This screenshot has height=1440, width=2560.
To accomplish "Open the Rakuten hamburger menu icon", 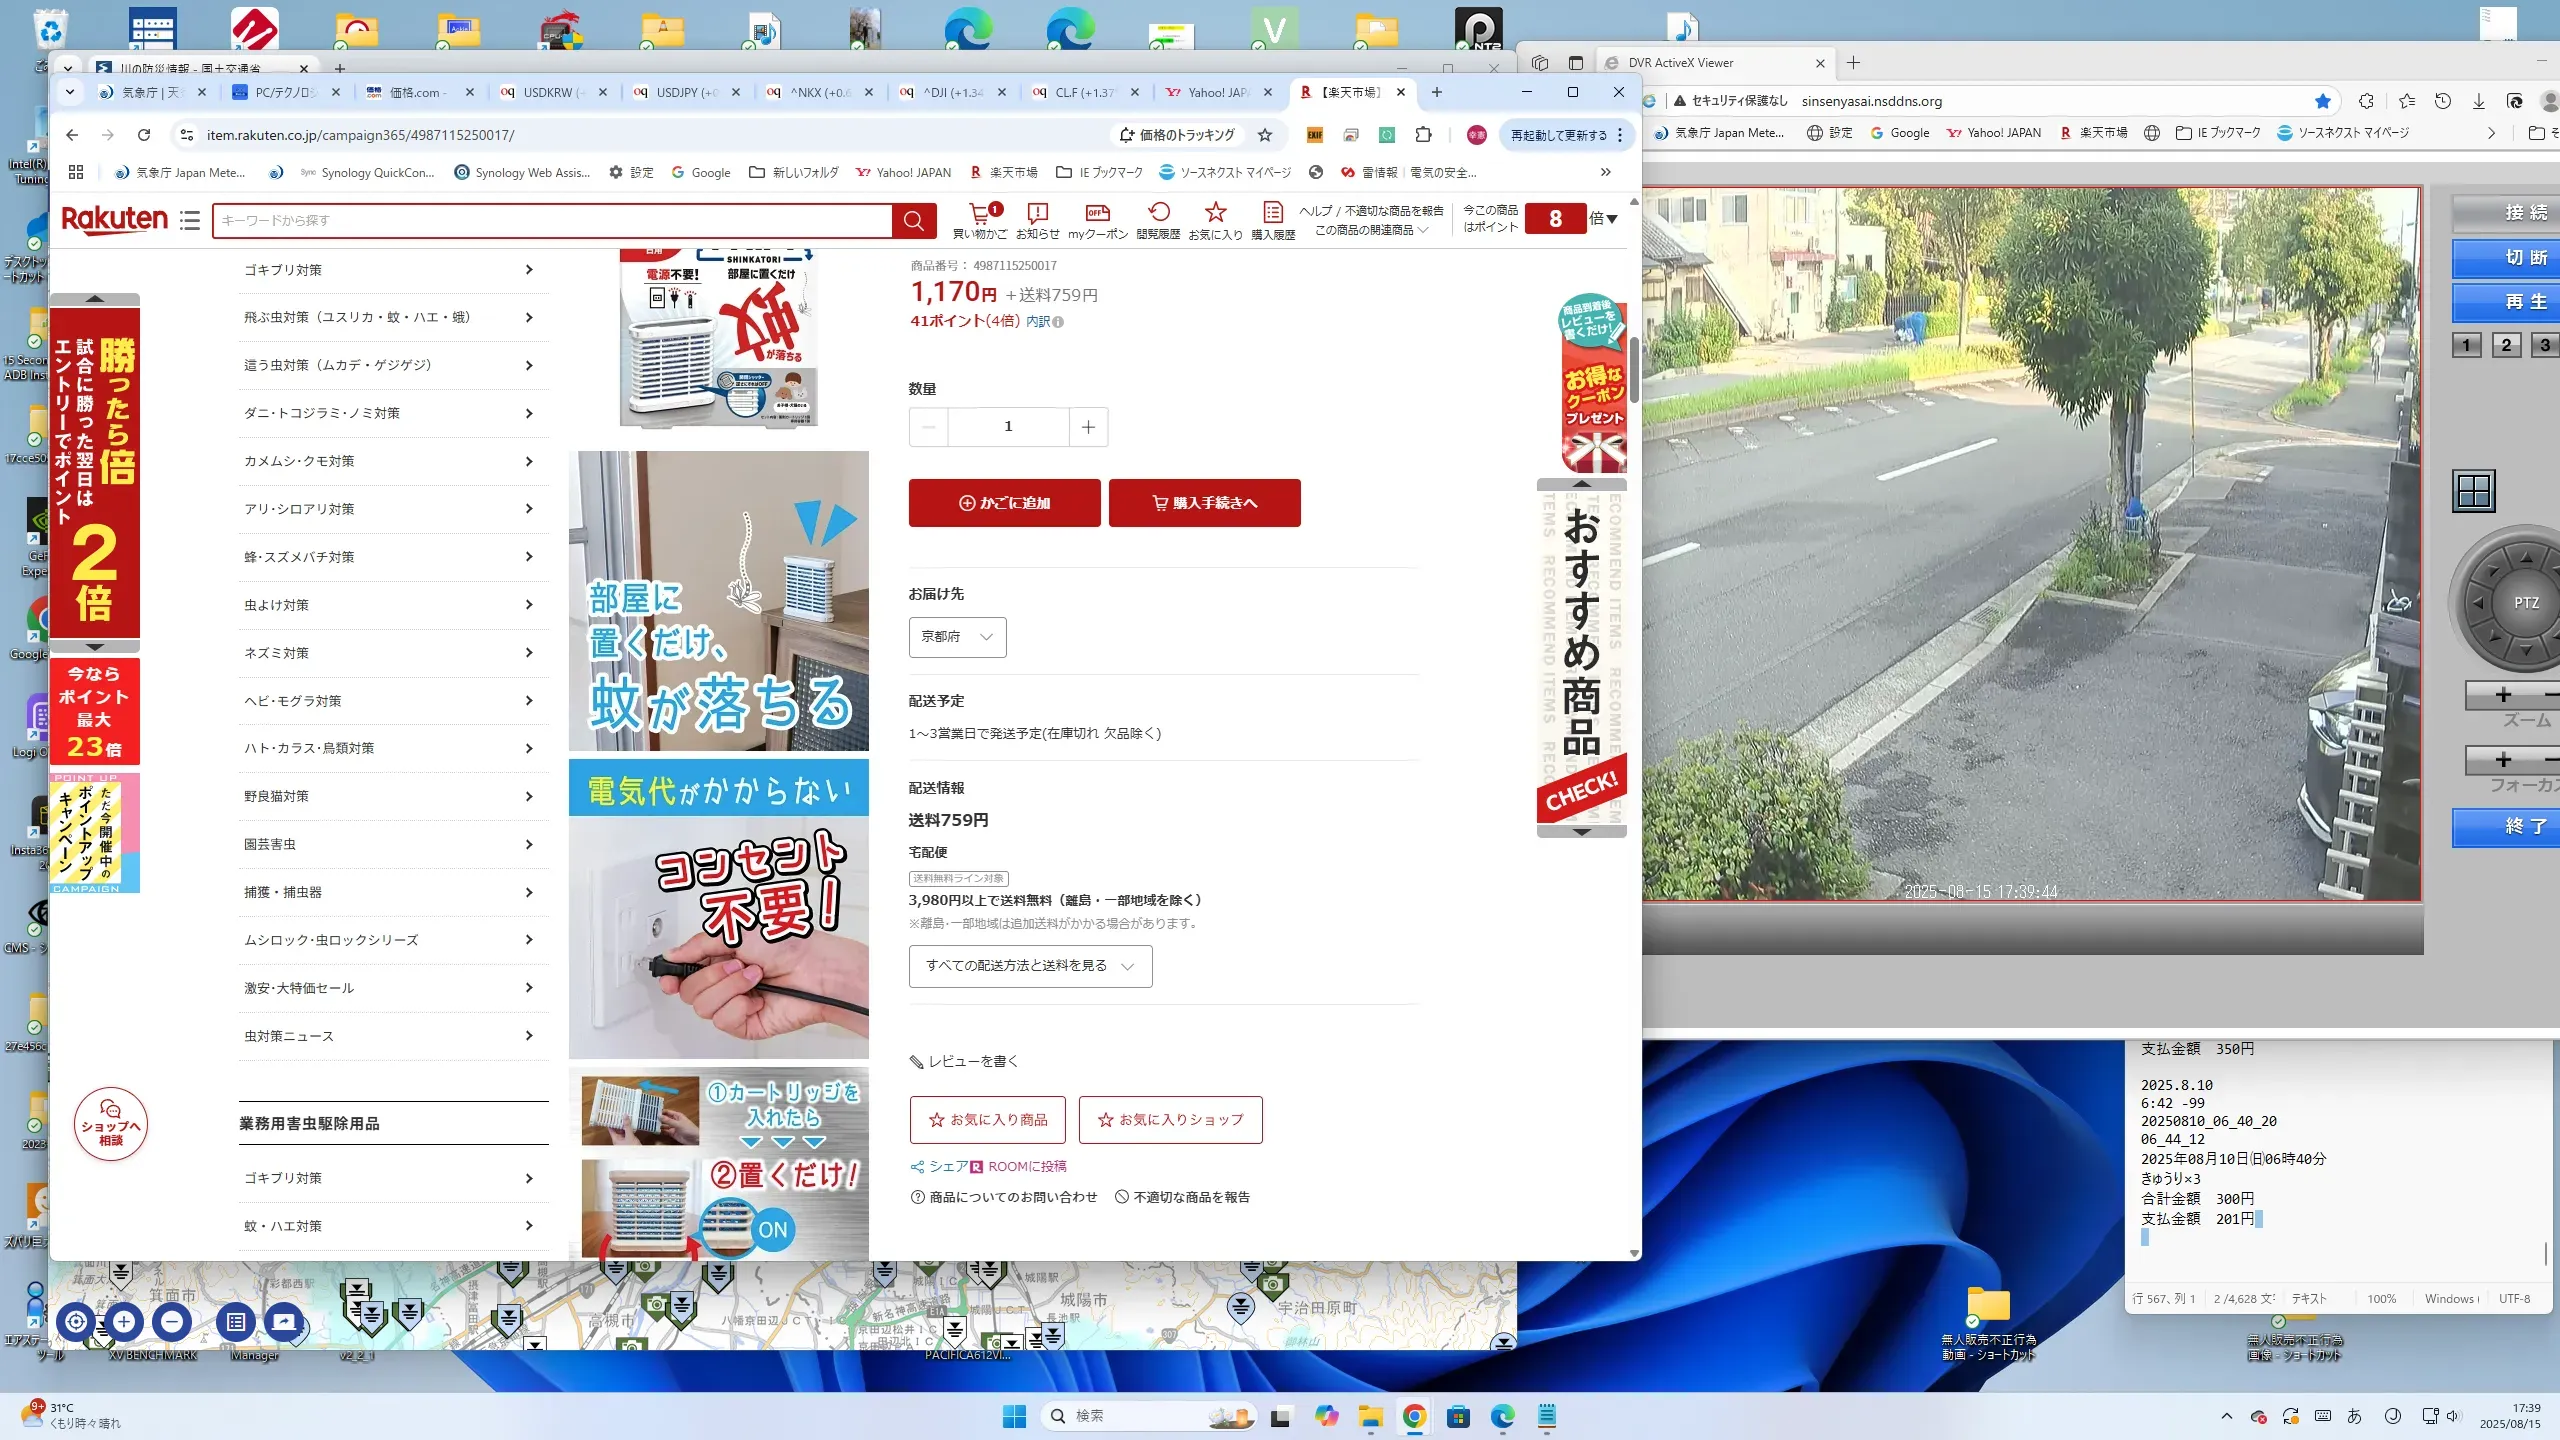I will coord(190,220).
